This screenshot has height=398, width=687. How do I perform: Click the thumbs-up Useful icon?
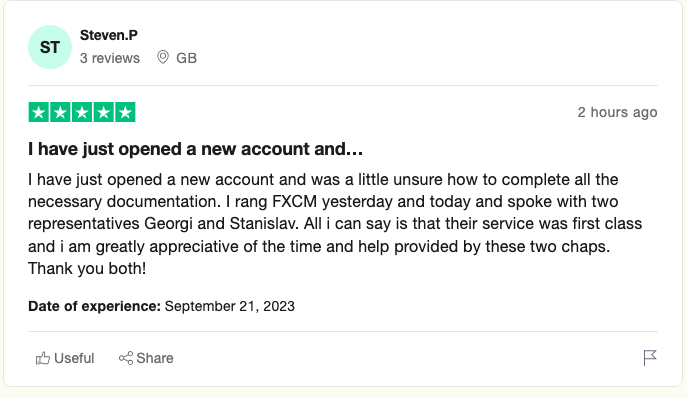point(42,358)
